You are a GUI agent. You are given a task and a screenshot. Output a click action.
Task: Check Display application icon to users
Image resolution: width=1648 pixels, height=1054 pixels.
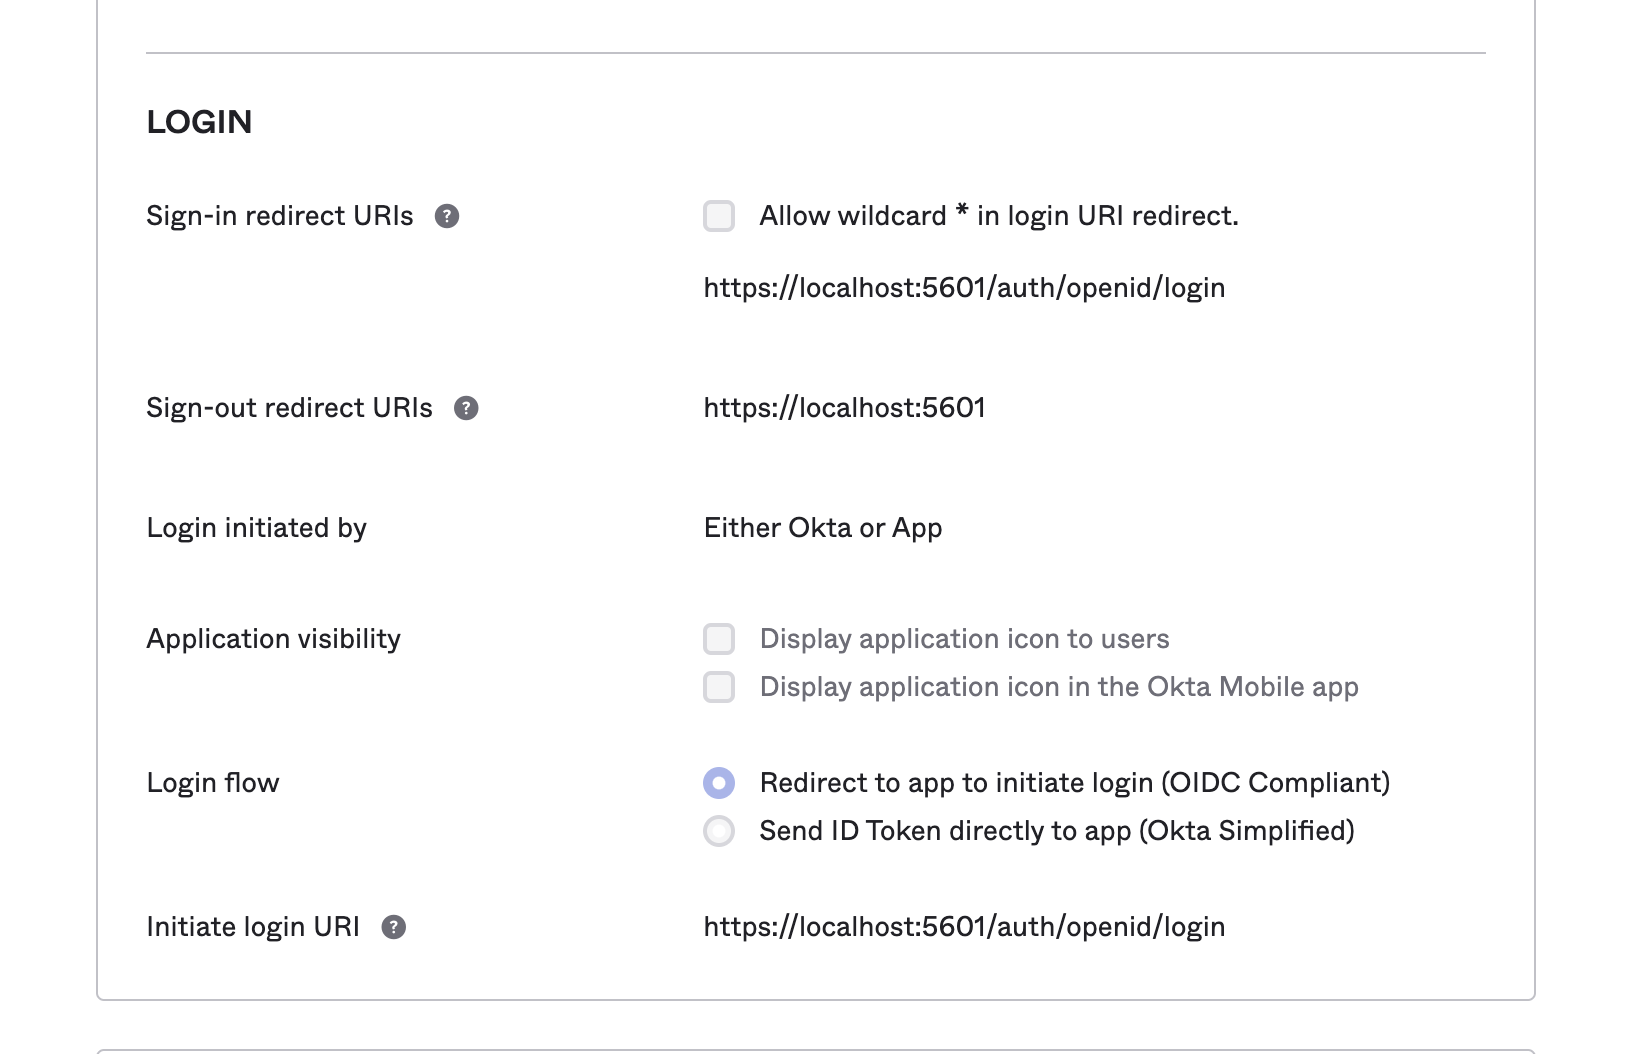[x=719, y=639]
